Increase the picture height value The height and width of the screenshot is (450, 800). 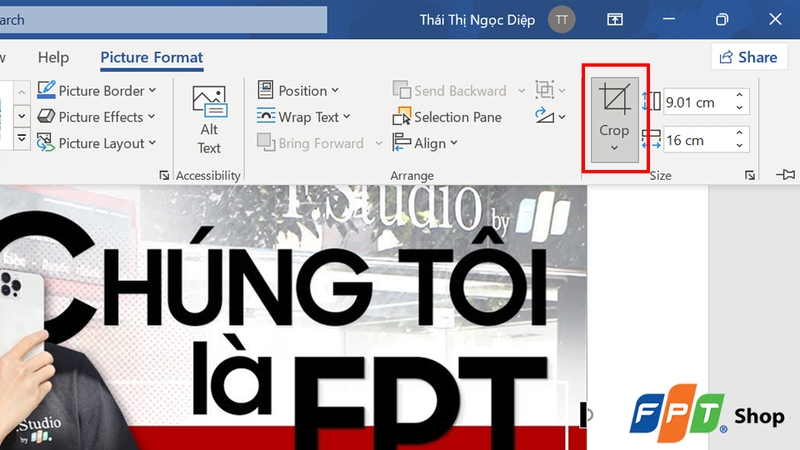click(739, 96)
